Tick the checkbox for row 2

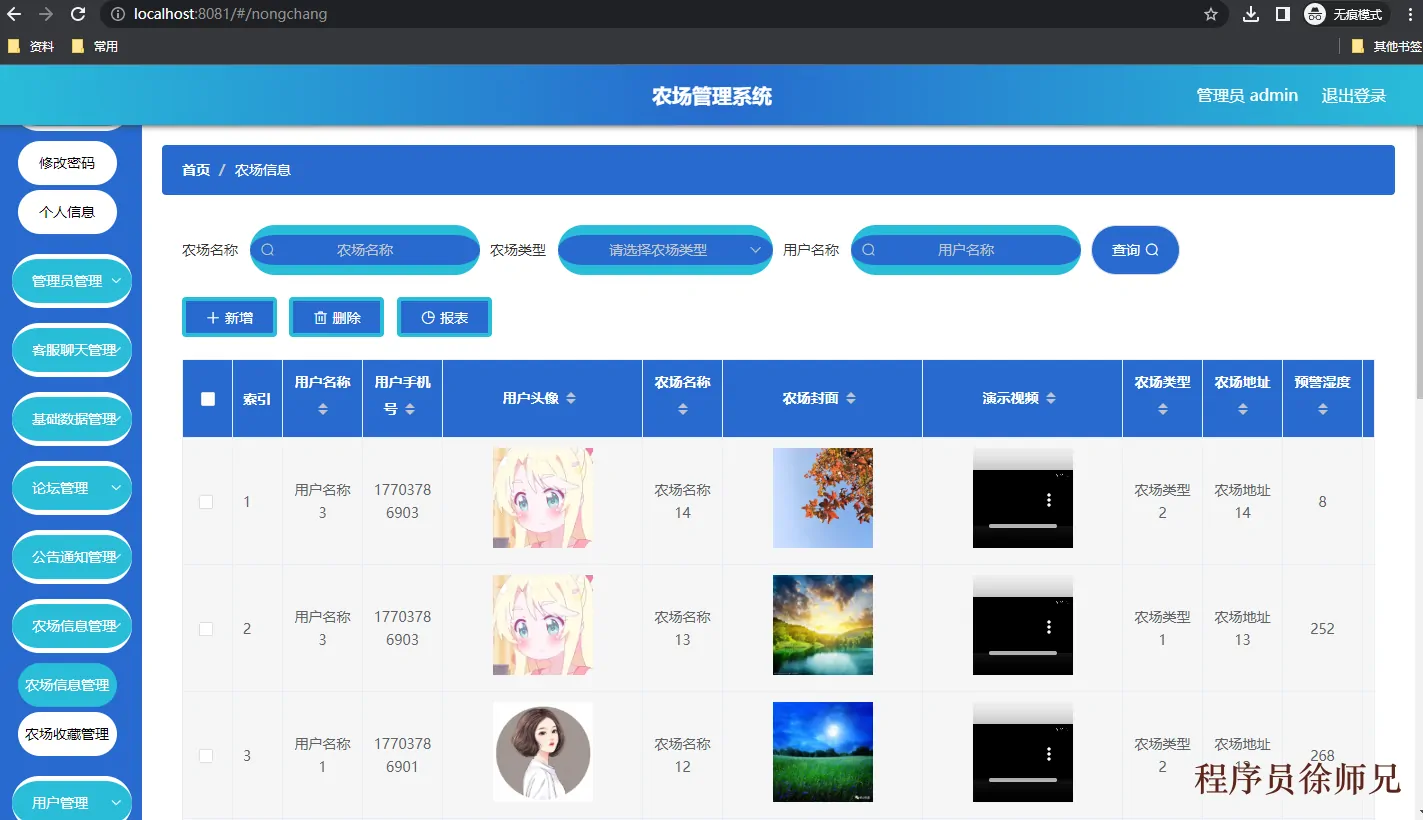point(206,629)
